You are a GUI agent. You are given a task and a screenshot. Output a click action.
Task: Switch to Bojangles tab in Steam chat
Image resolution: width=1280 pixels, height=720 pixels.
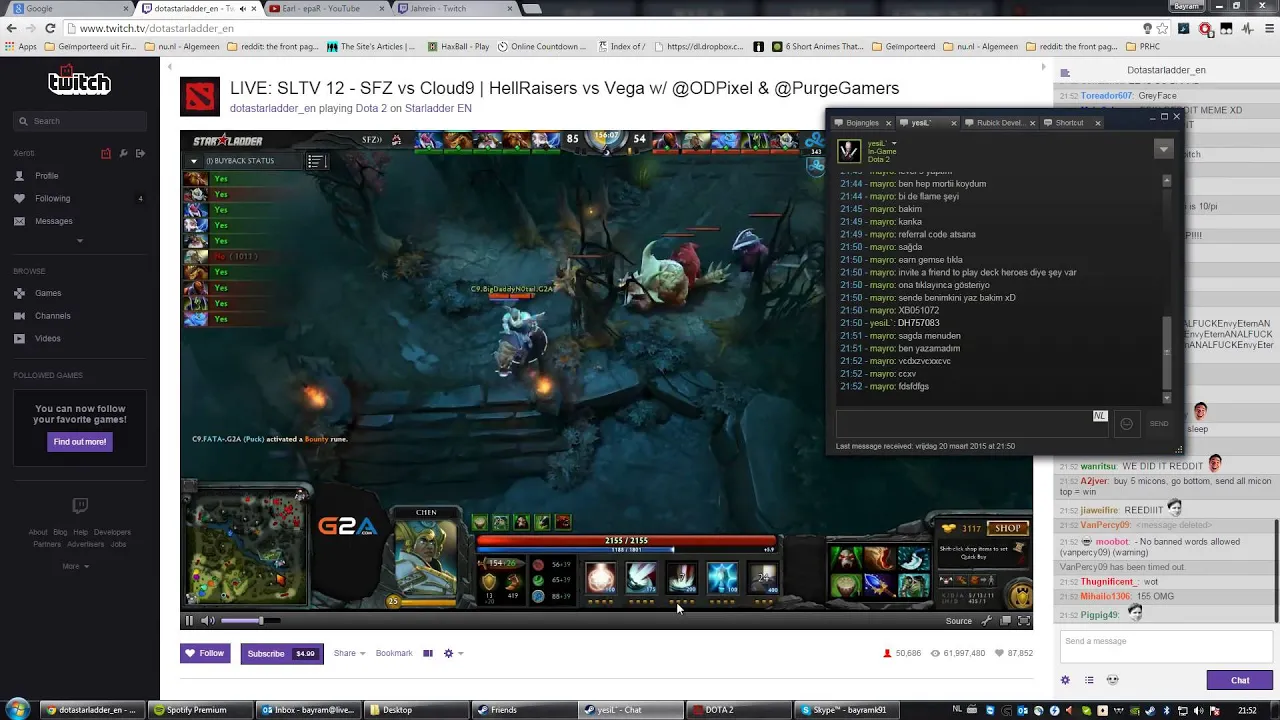pyautogui.click(x=861, y=123)
